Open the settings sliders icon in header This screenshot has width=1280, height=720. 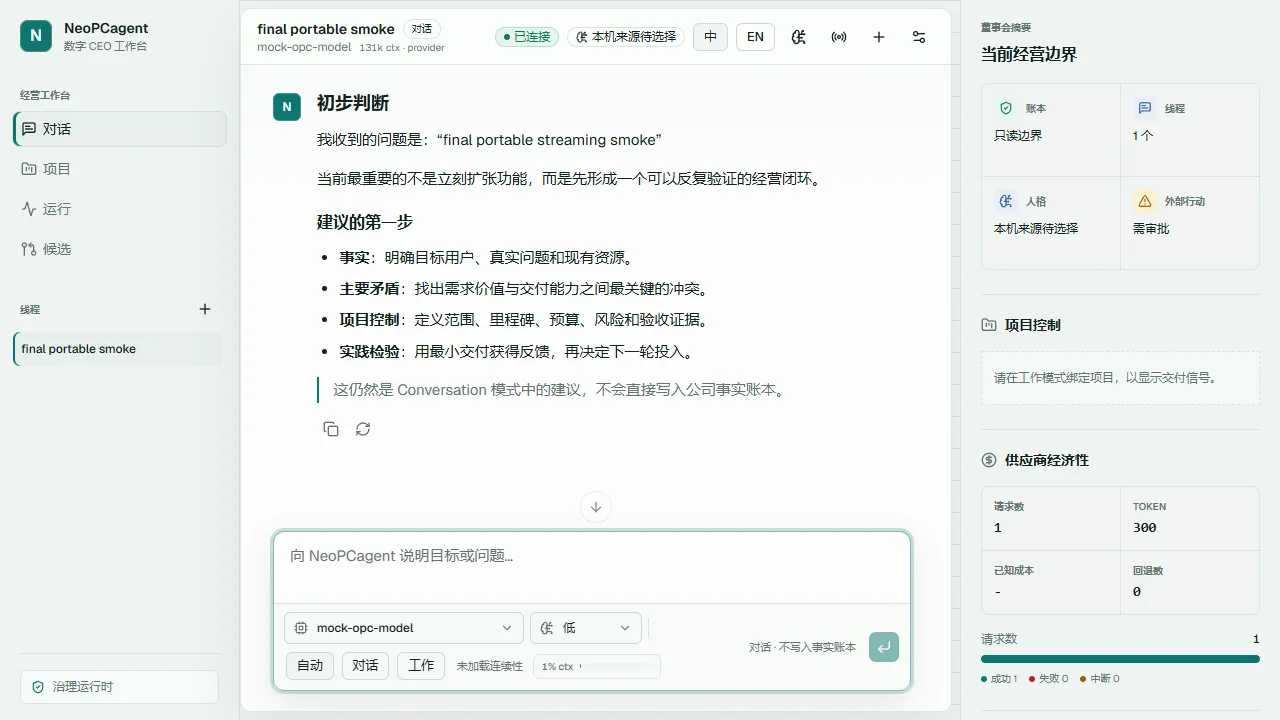pyautogui.click(x=919, y=37)
